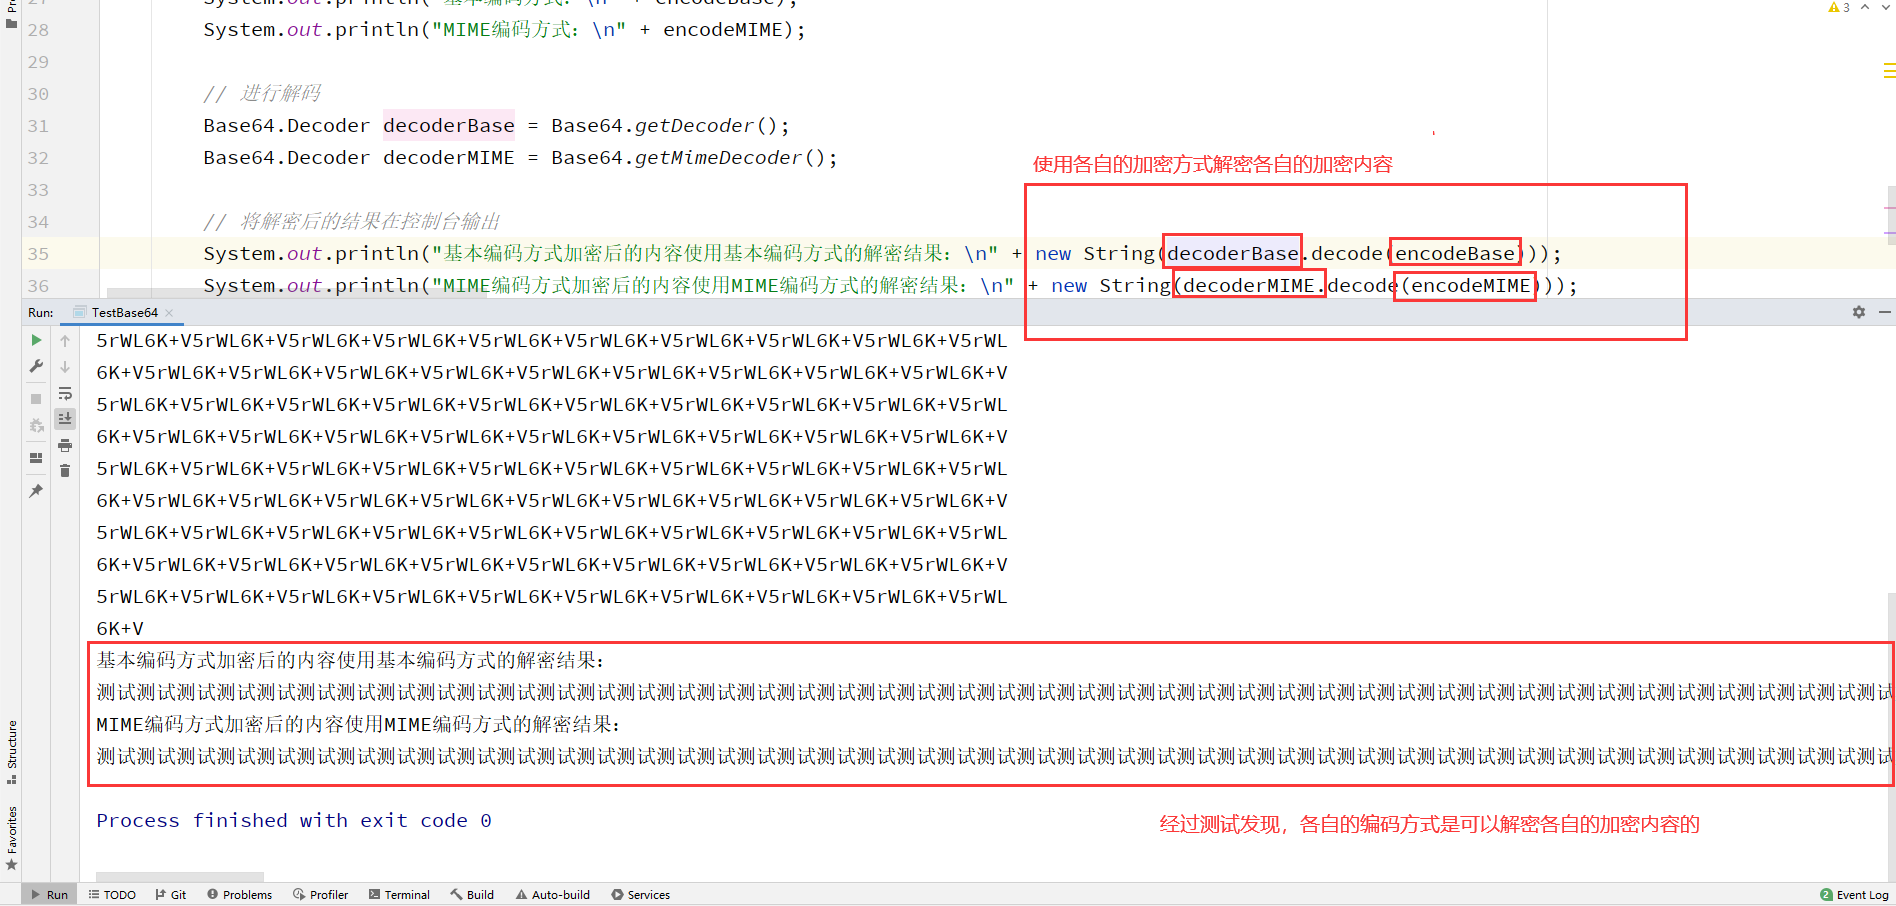The height and width of the screenshot is (906, 1896).
Task: Pin the Run tool window tab
Action: tap(36, 490)
